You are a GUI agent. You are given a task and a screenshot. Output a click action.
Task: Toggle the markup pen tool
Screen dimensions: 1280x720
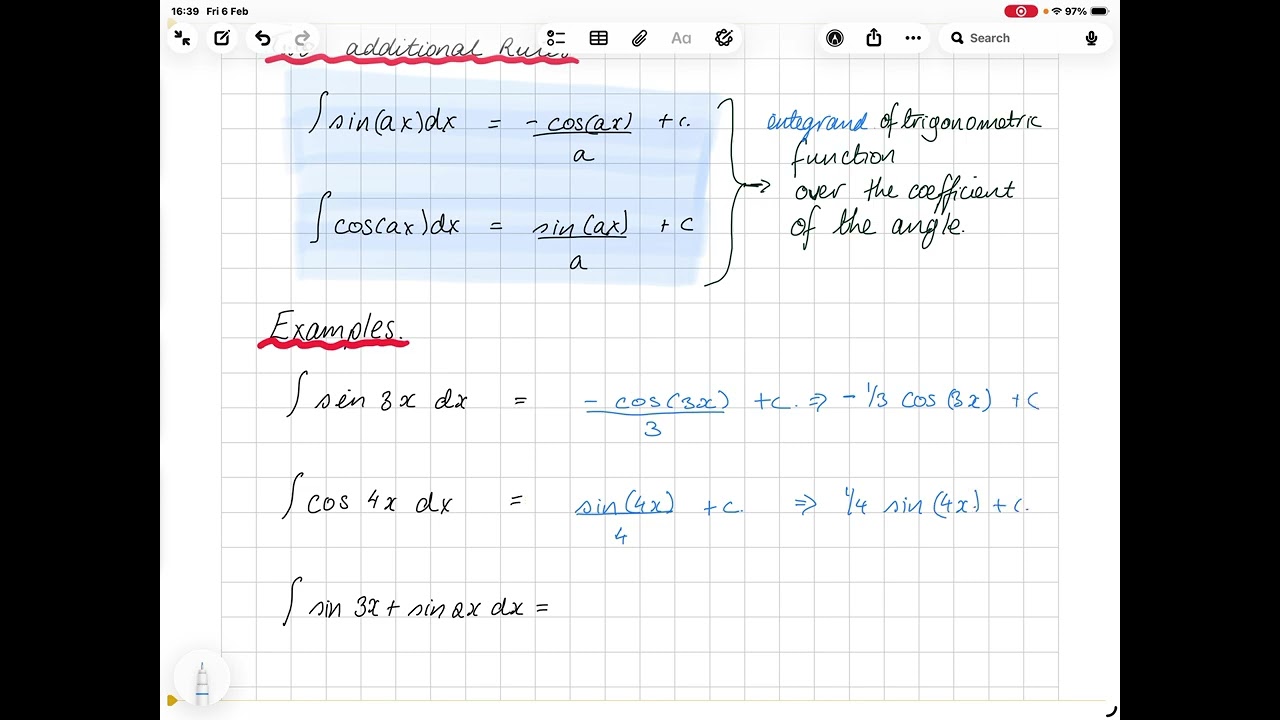pyautogui.click(x=835, y=38)
